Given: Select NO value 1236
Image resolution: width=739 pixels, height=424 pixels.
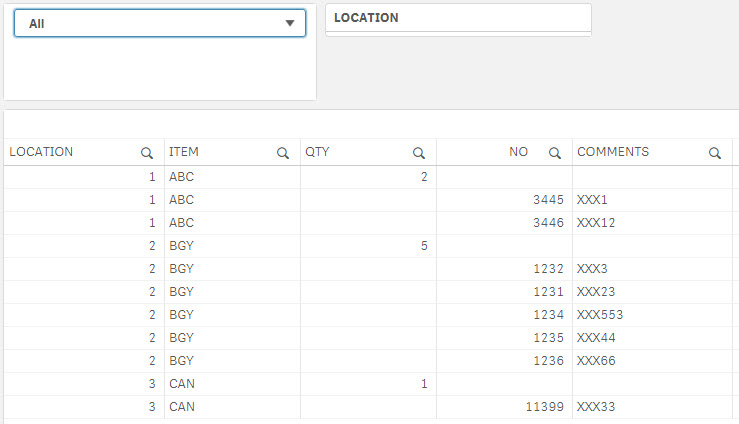Looking at the screenshot, I should (x=548, y=361).
